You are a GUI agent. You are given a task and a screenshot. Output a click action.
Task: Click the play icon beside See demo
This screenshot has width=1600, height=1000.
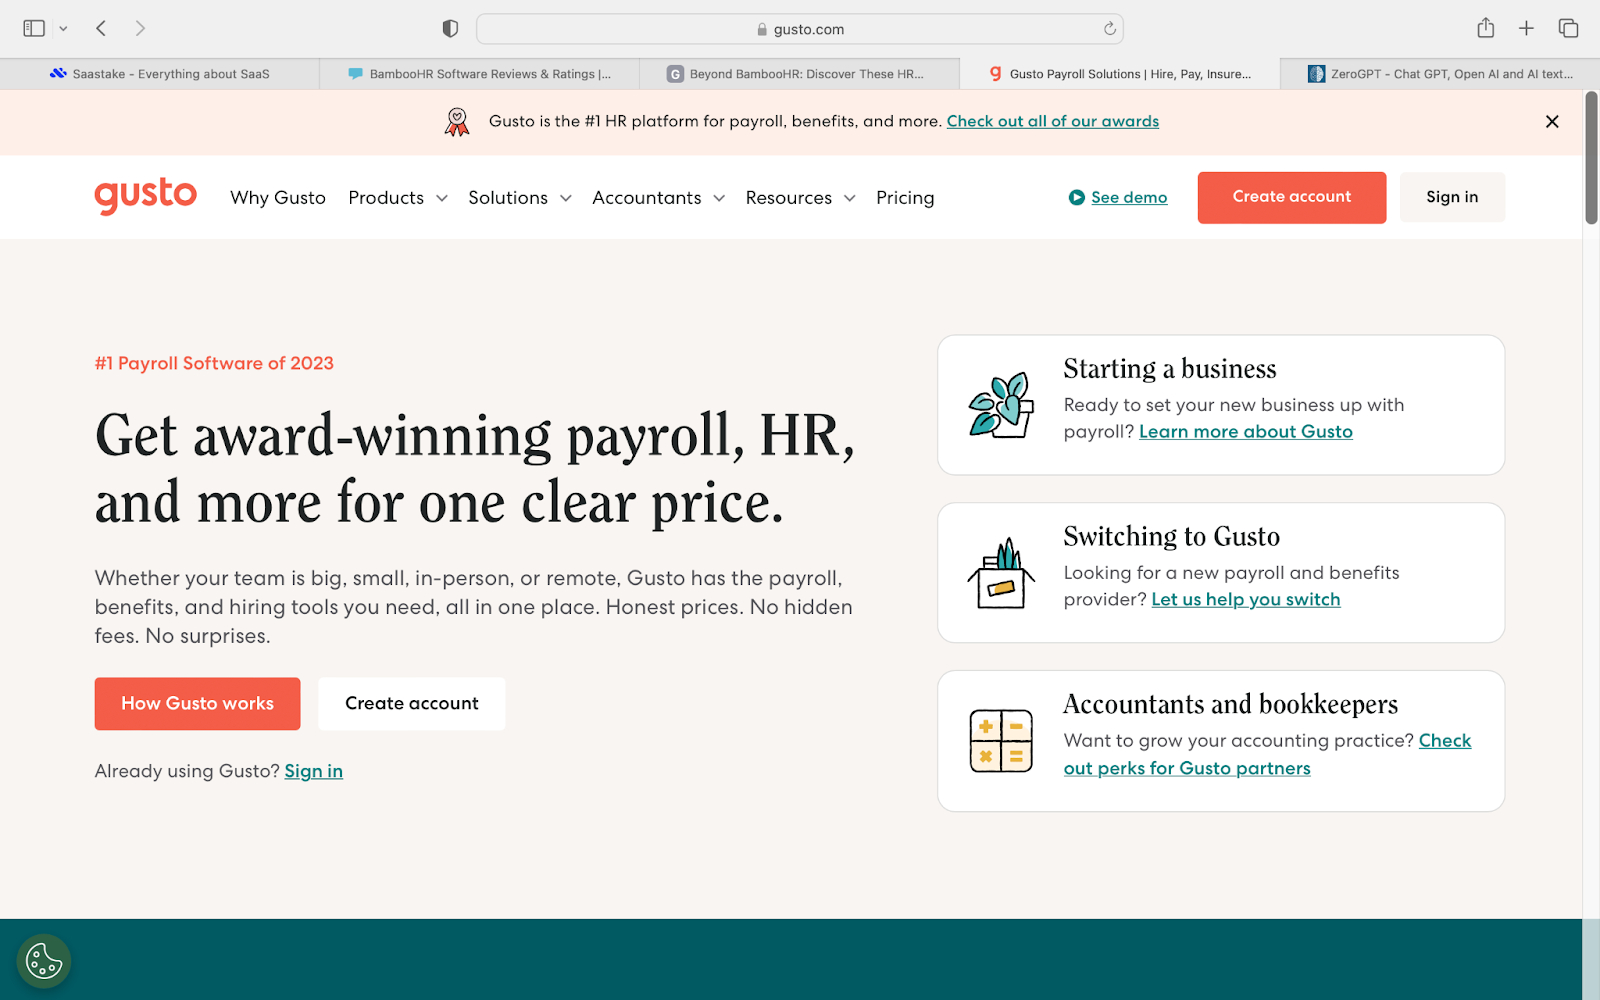1077,198
